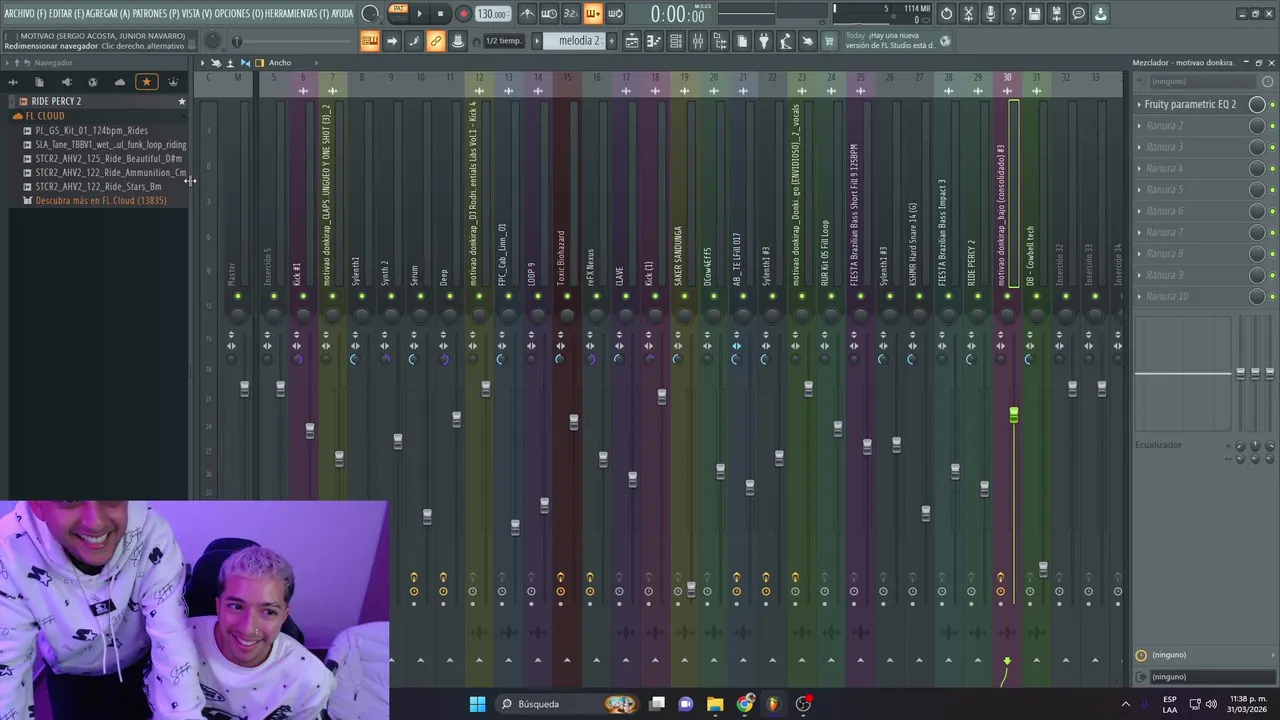Open the HERRAMIENTAS menu
The height and width of the screenshot is (720, 1280).
[298, 14]
